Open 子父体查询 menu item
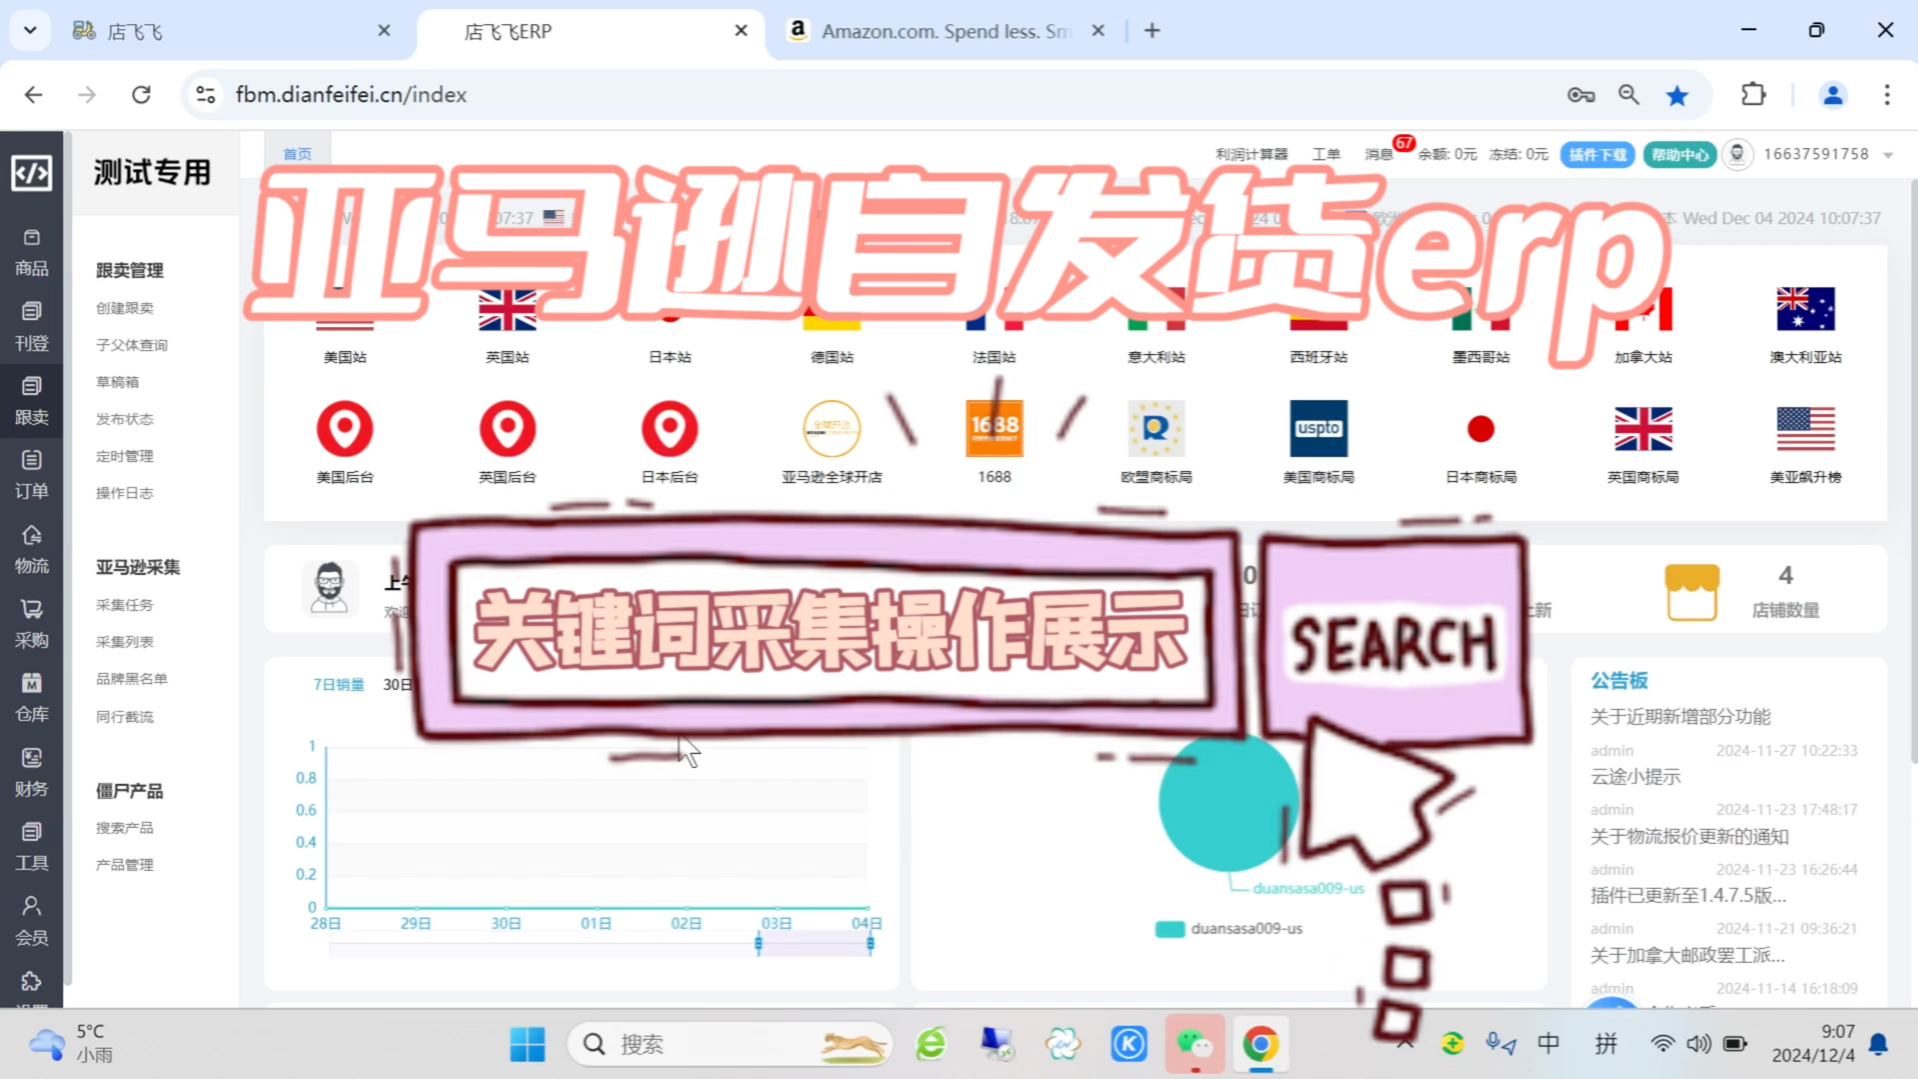Viewport: 1918px width, 1079px height. pos(132,345)
